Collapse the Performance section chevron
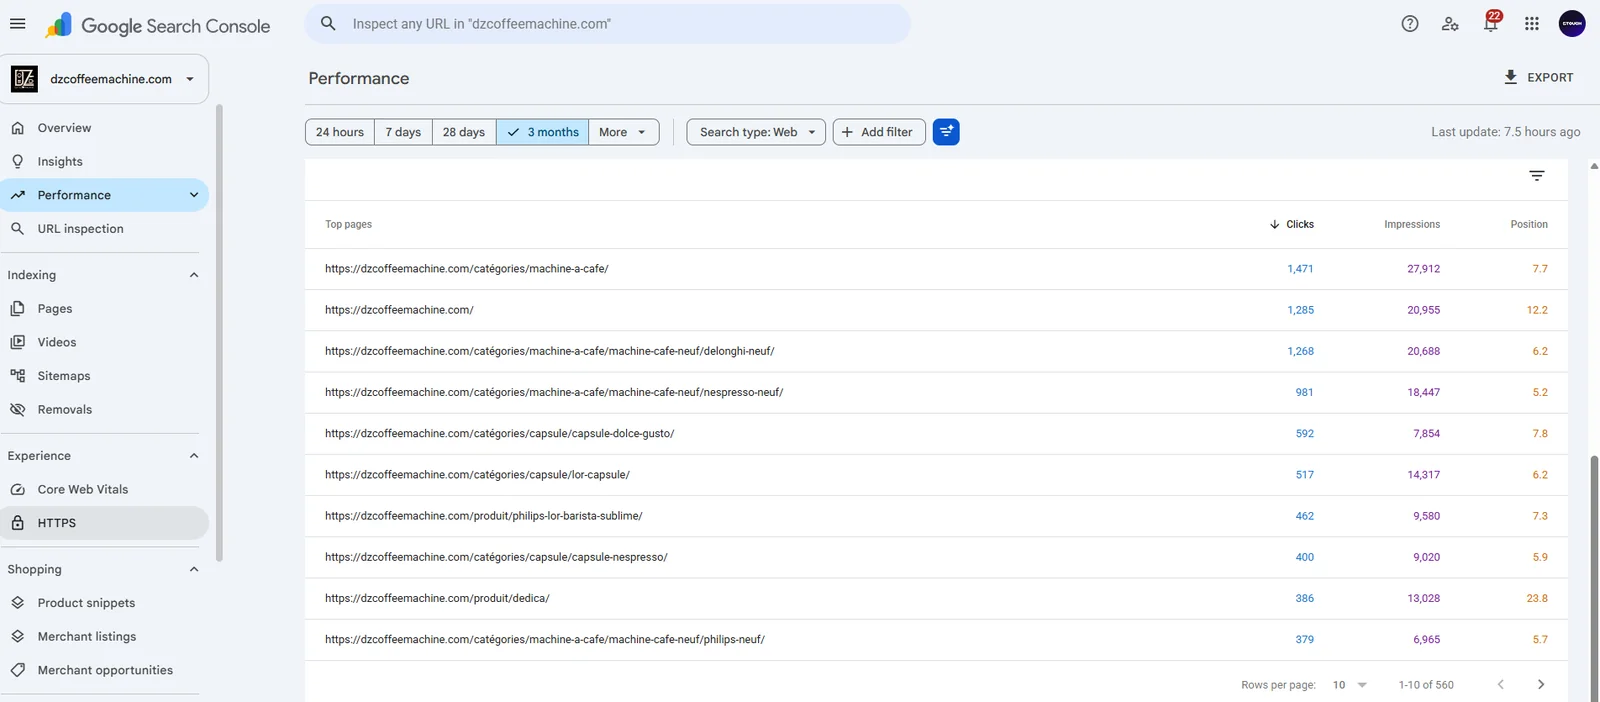1600x702 pixels. coord(194,195)
